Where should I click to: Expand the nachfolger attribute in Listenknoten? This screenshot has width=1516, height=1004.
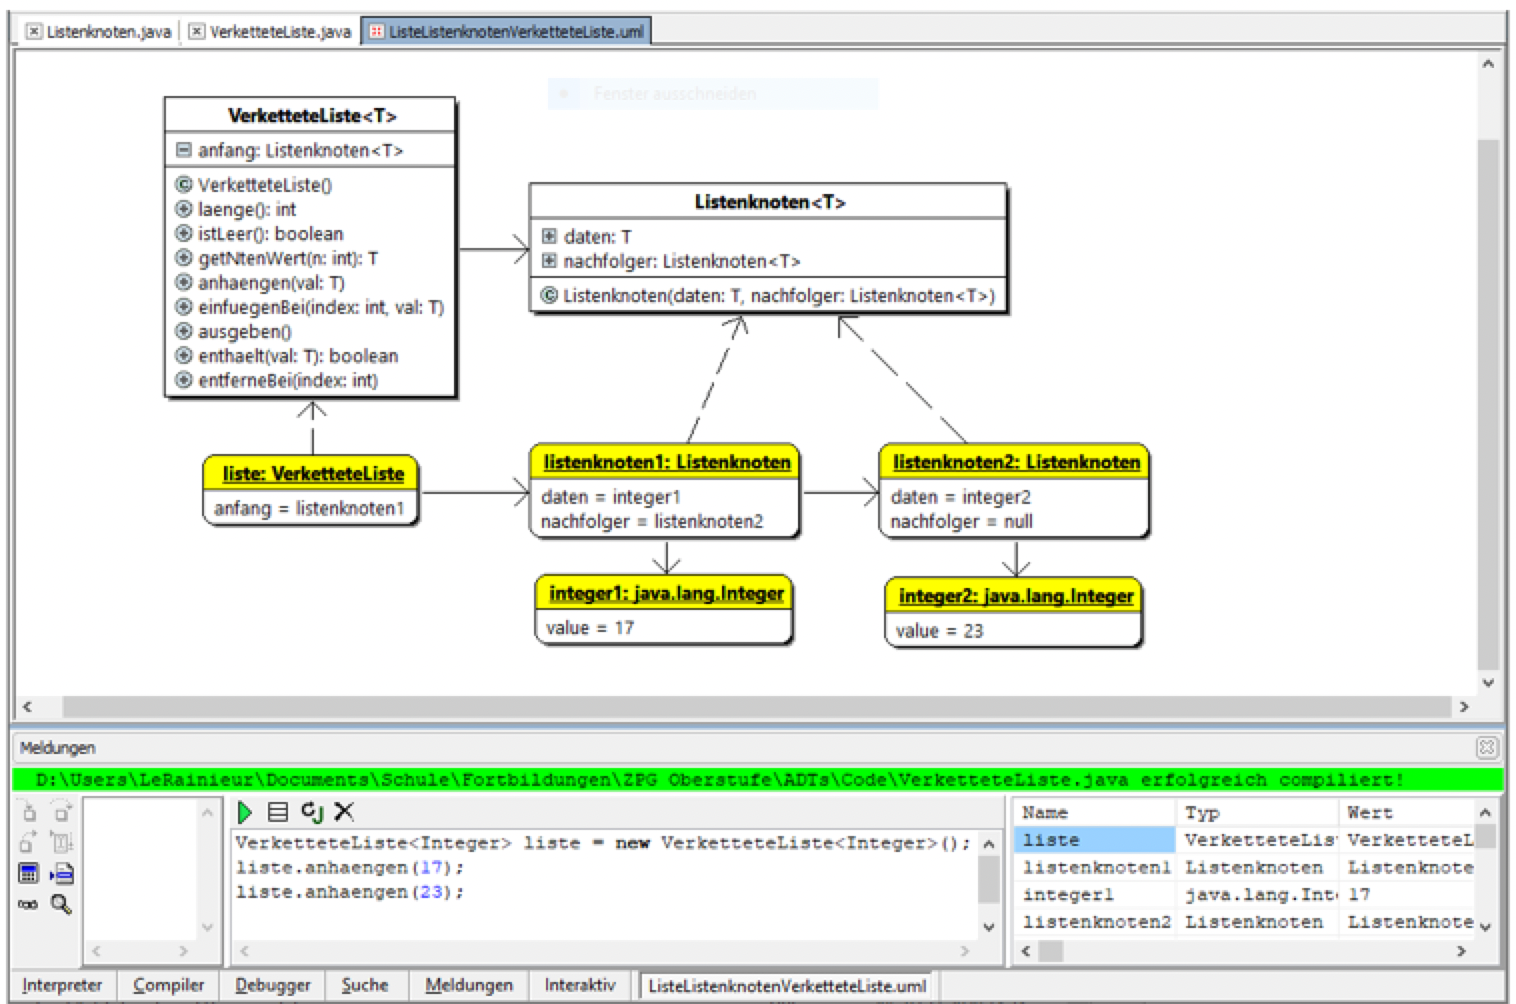(548, 261)
